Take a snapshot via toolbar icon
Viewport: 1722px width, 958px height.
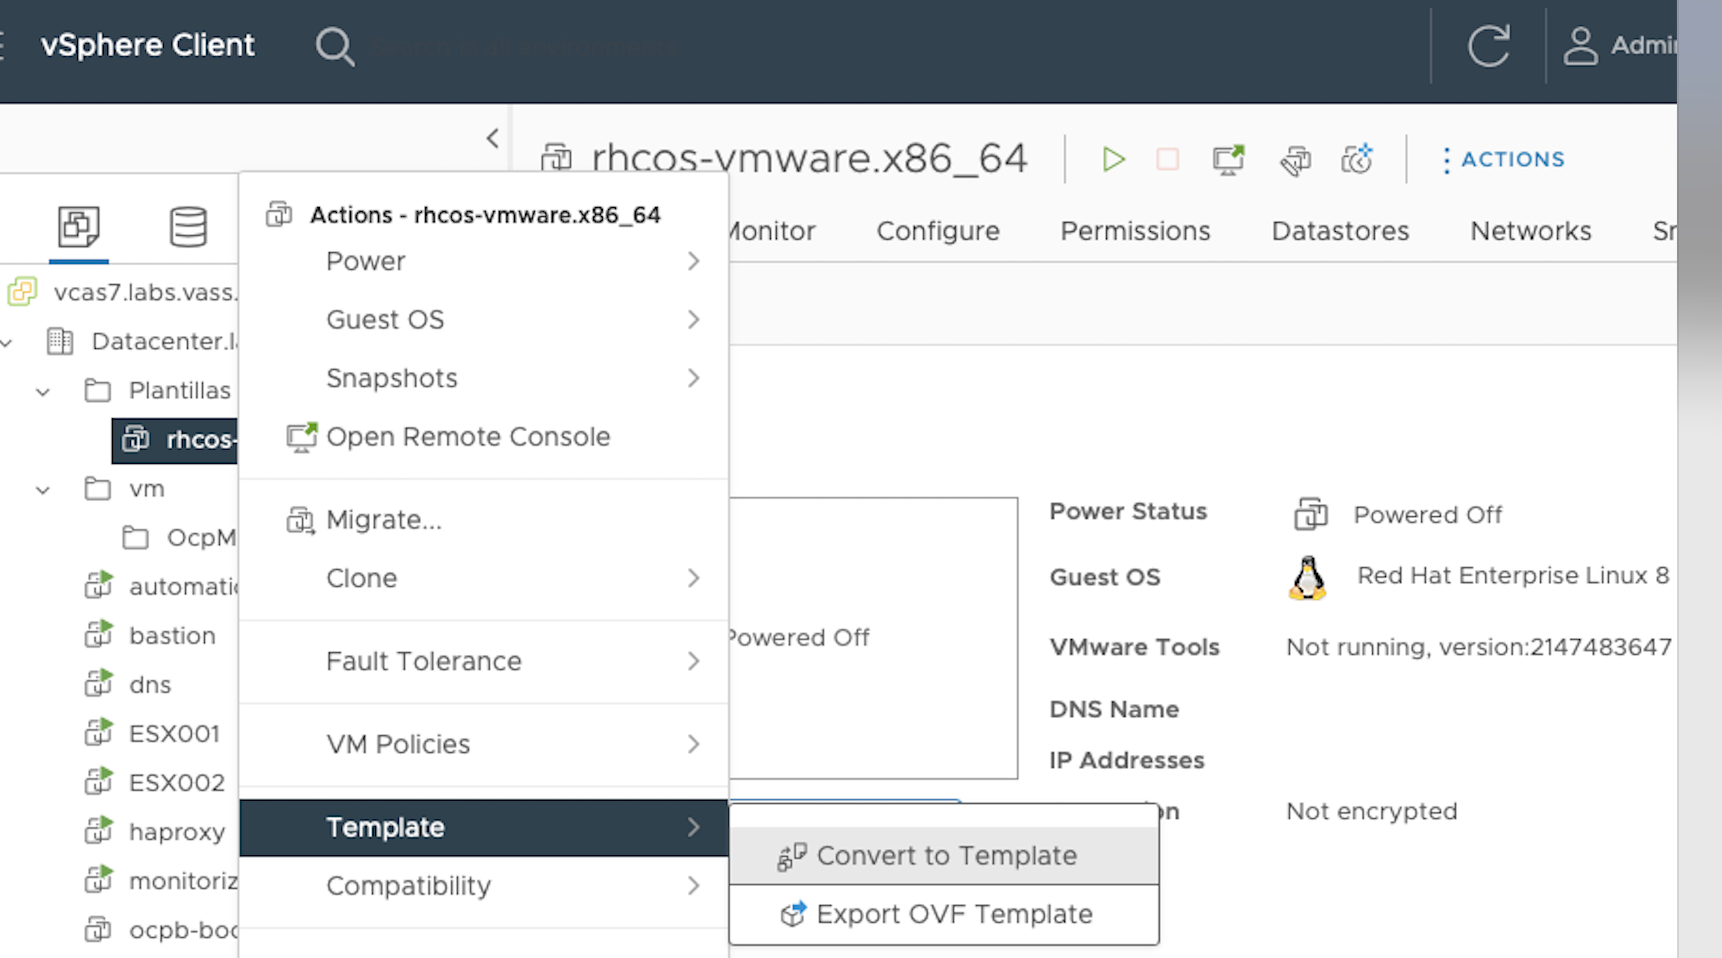coord(1357,159)
